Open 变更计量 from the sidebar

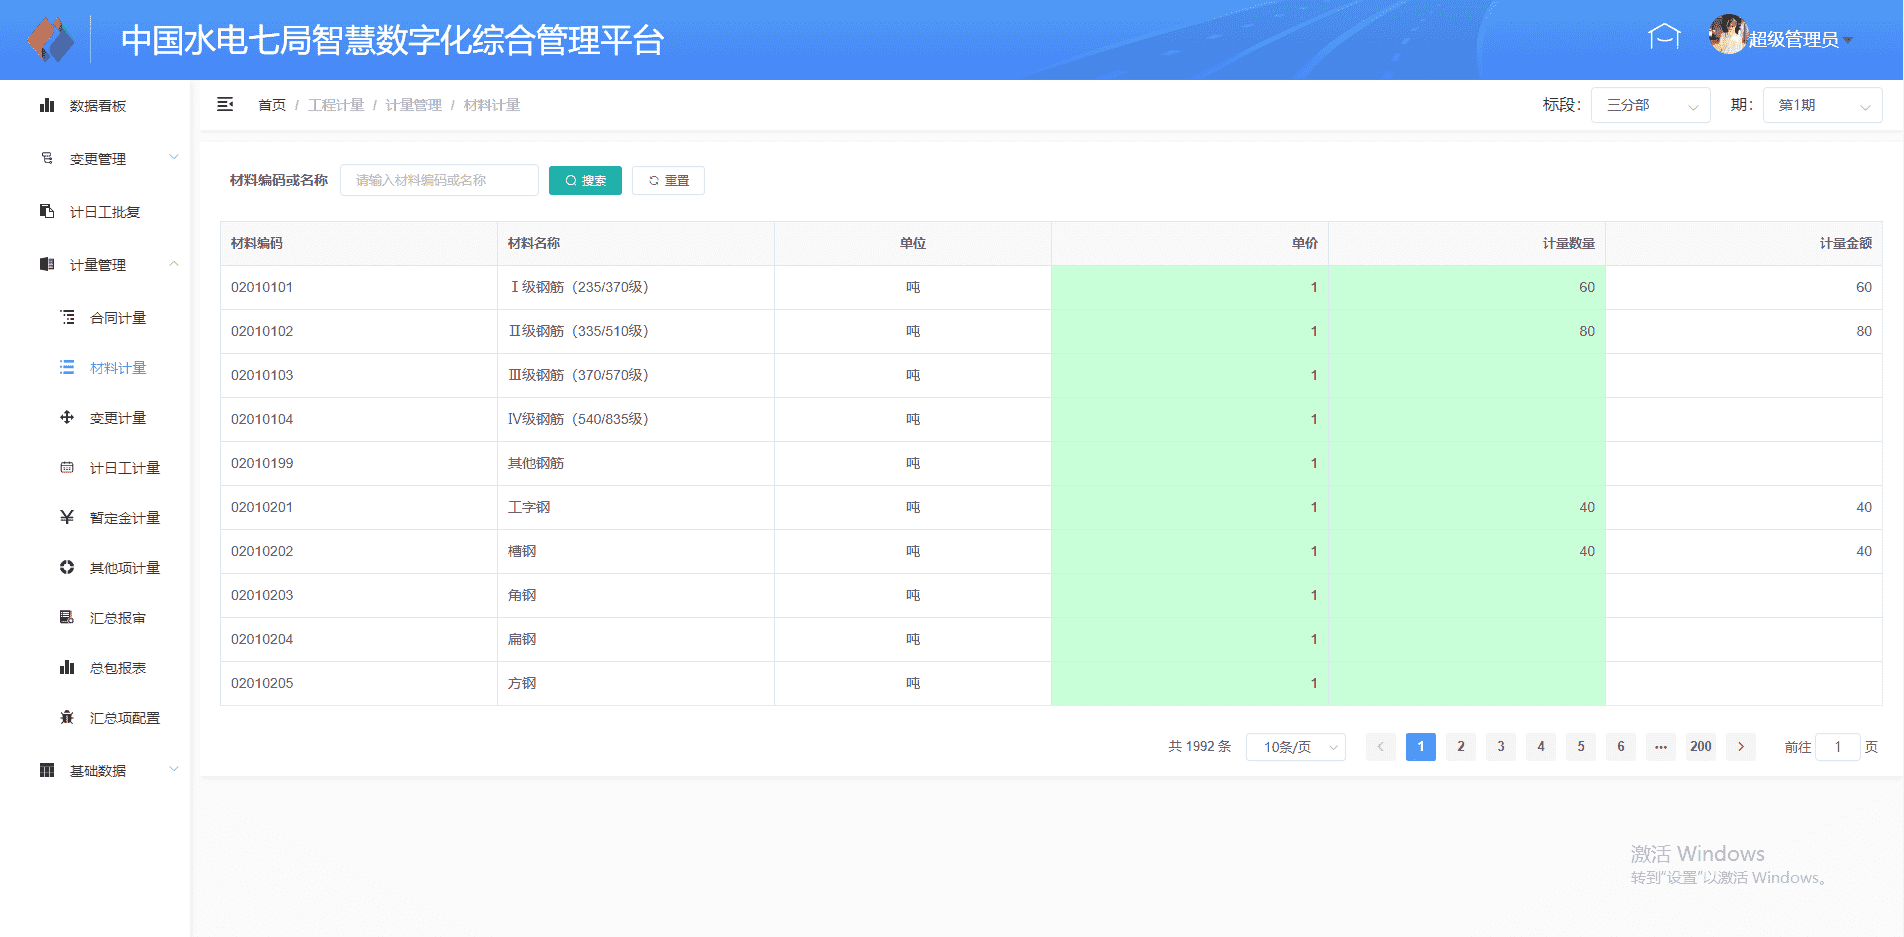117,418
